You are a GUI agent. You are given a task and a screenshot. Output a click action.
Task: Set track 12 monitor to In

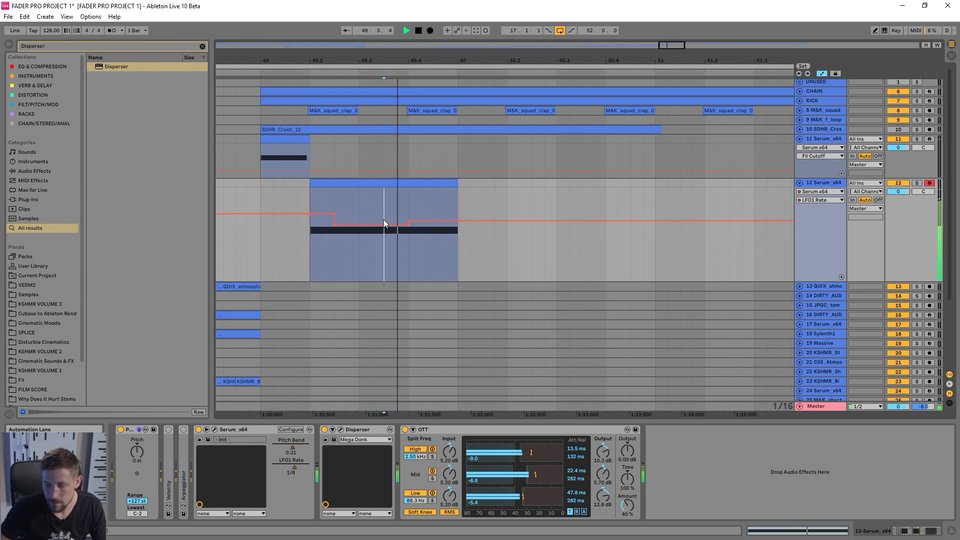tap(852, 200)
